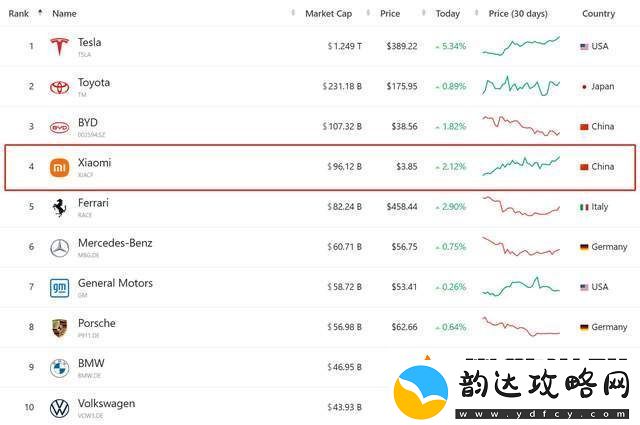Click the BMW roundel logo

tap(60, 368)
